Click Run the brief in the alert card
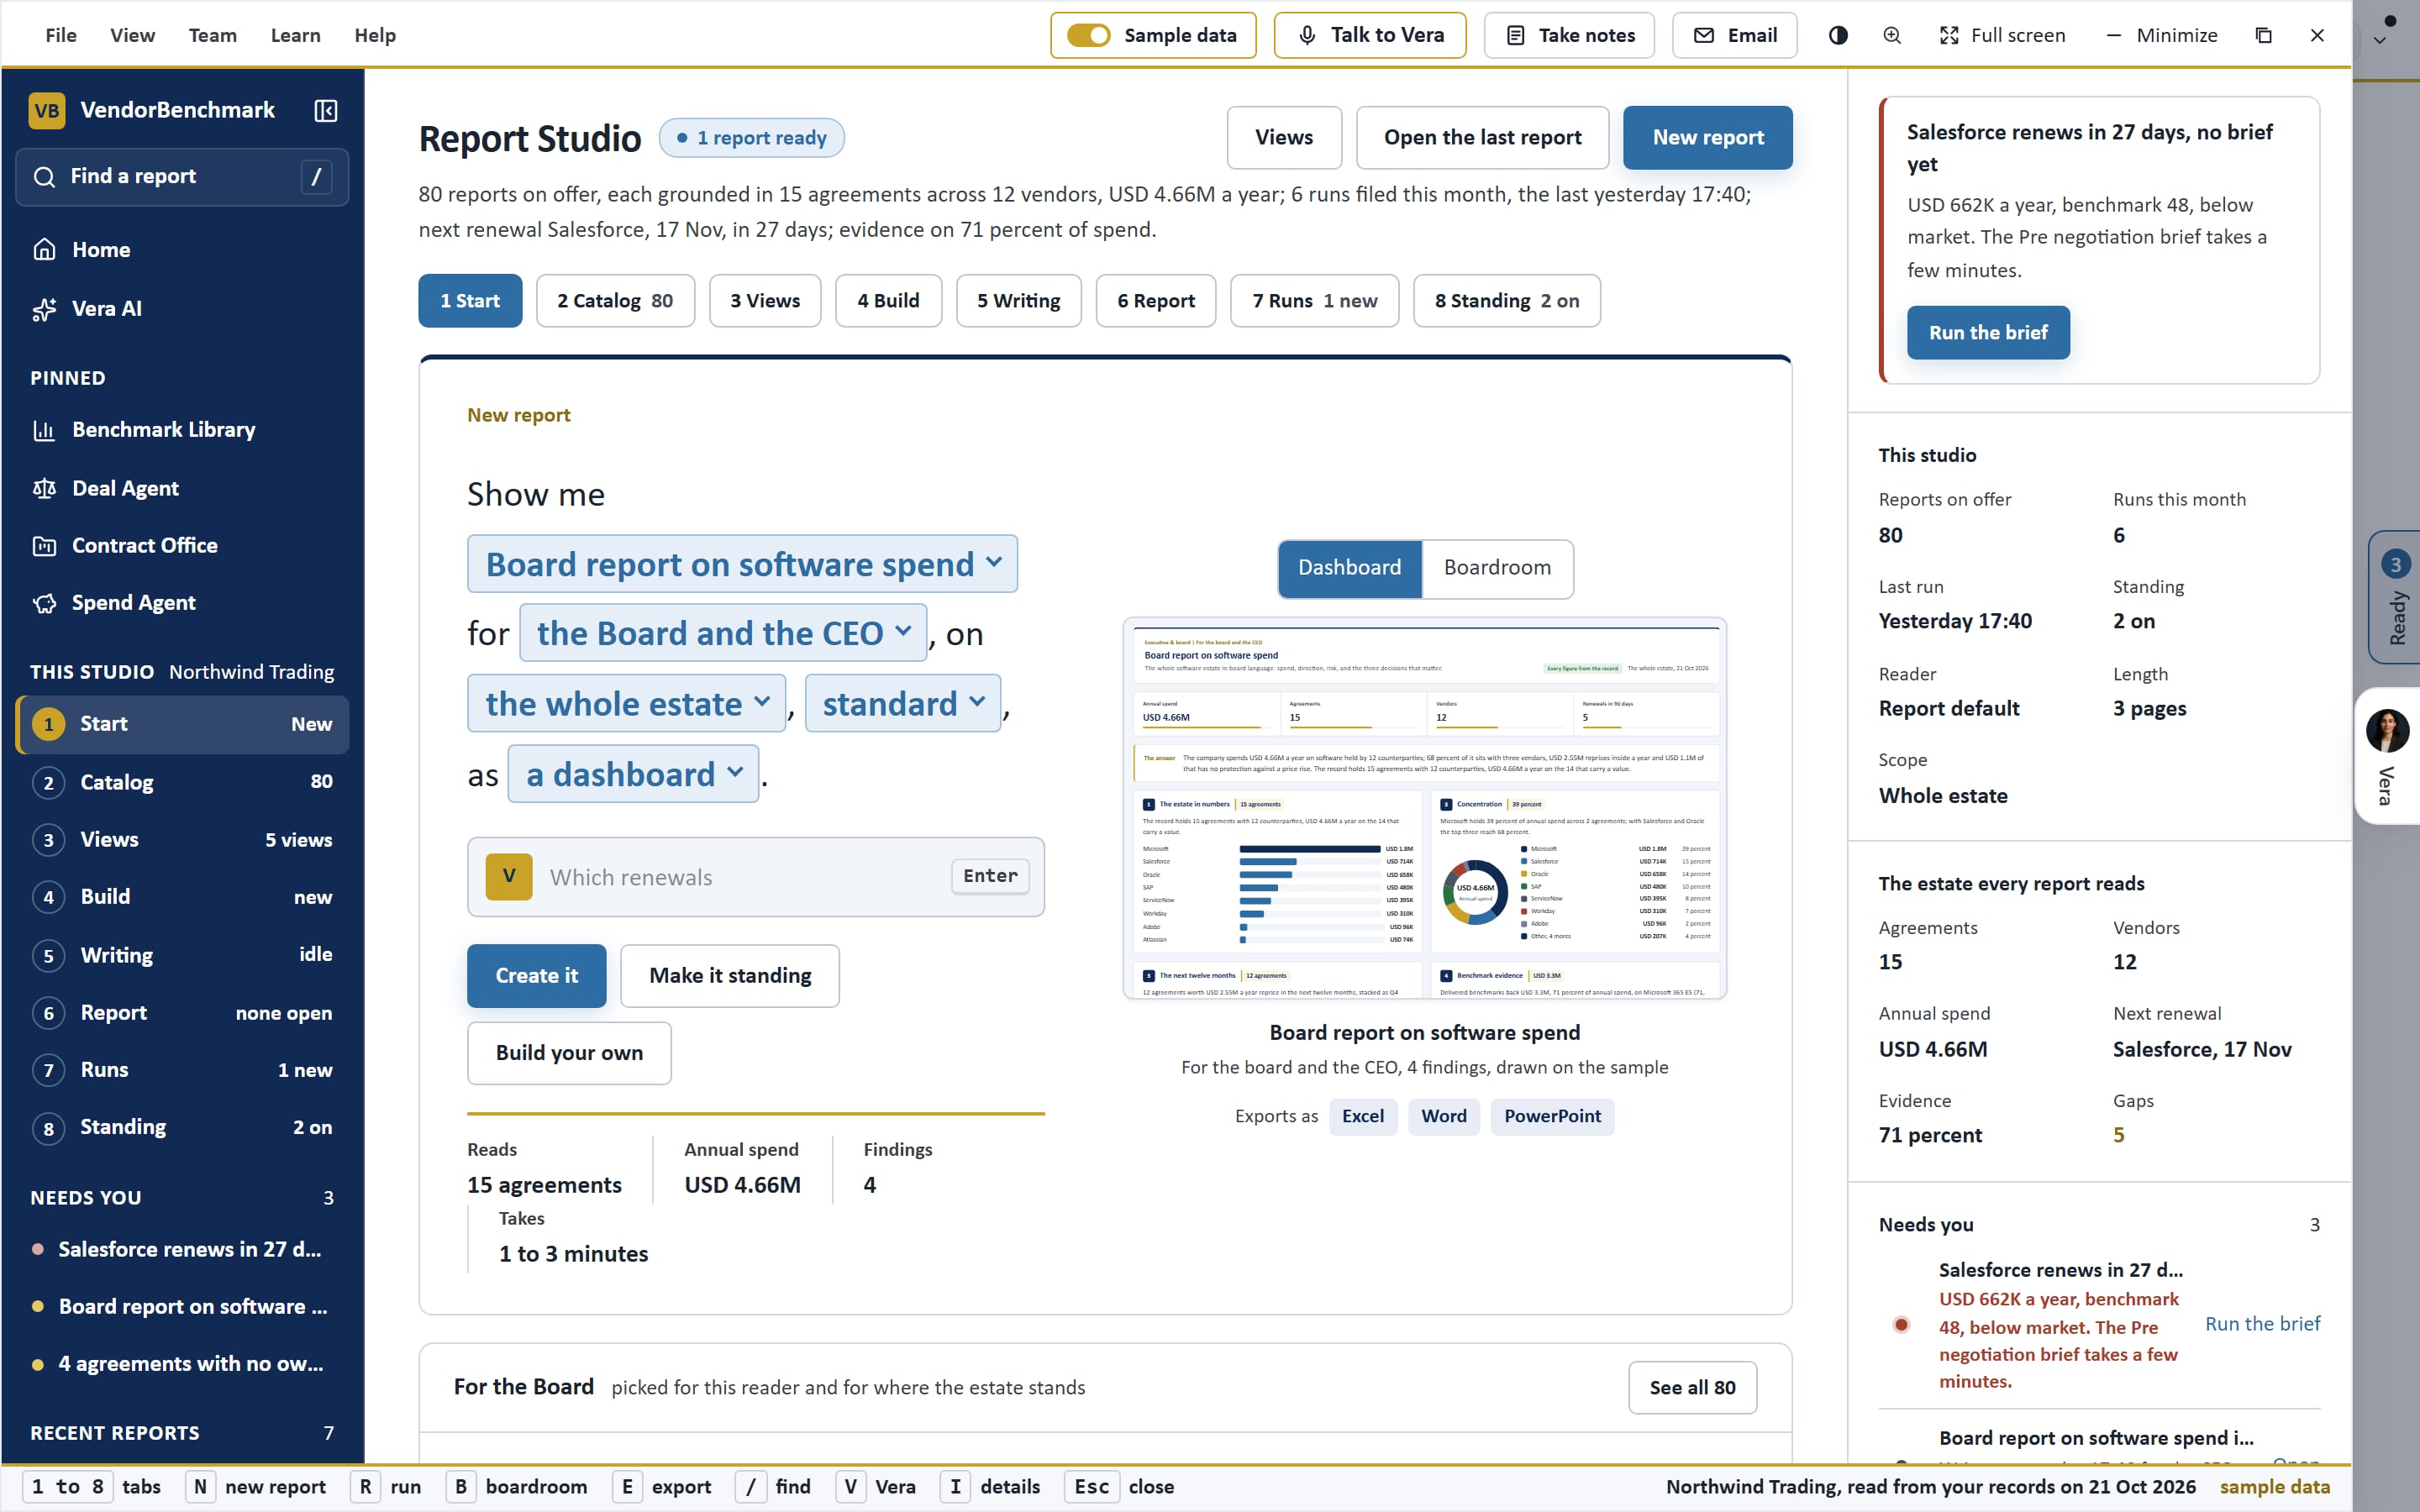The height and width of the screenshot is (1512, 2420). click(x=1987, y=333)
